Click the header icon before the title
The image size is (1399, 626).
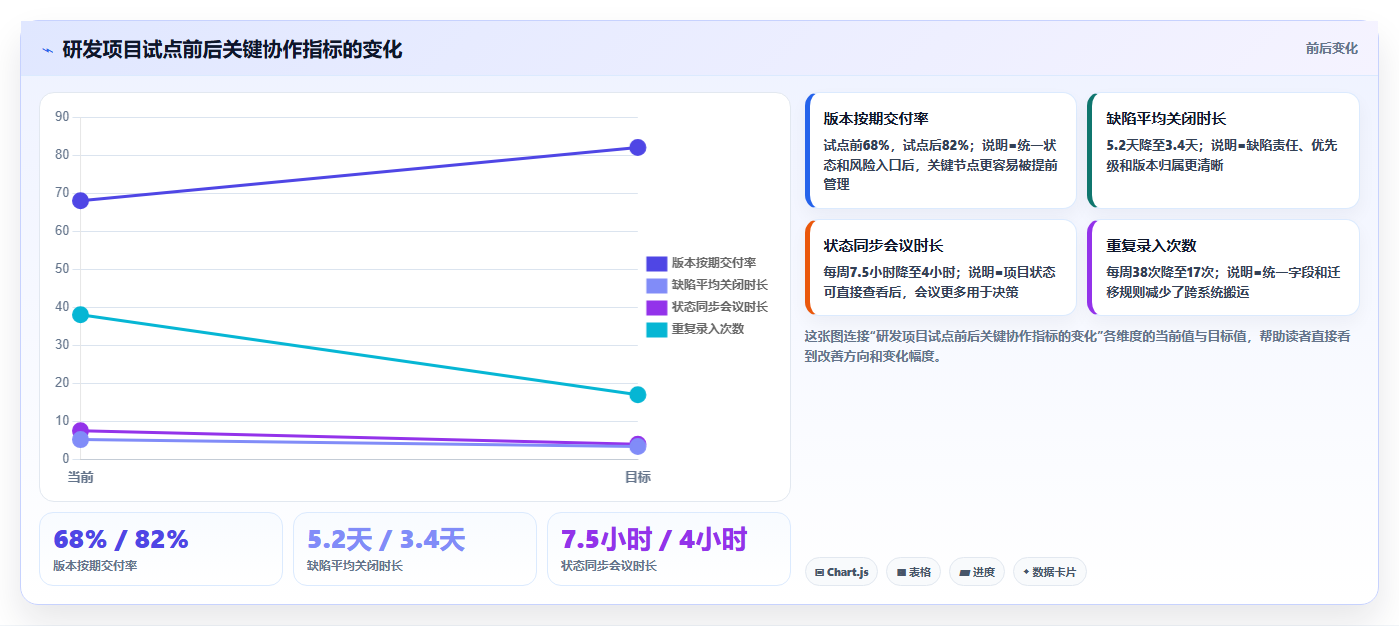pyautogui.click(x=47, y=50)
